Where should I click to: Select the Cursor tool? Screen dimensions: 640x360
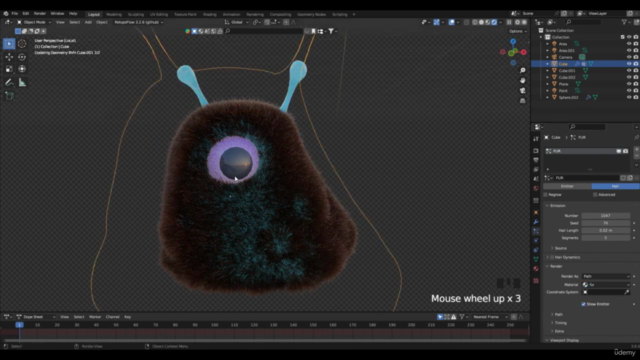tap(22, 44)
